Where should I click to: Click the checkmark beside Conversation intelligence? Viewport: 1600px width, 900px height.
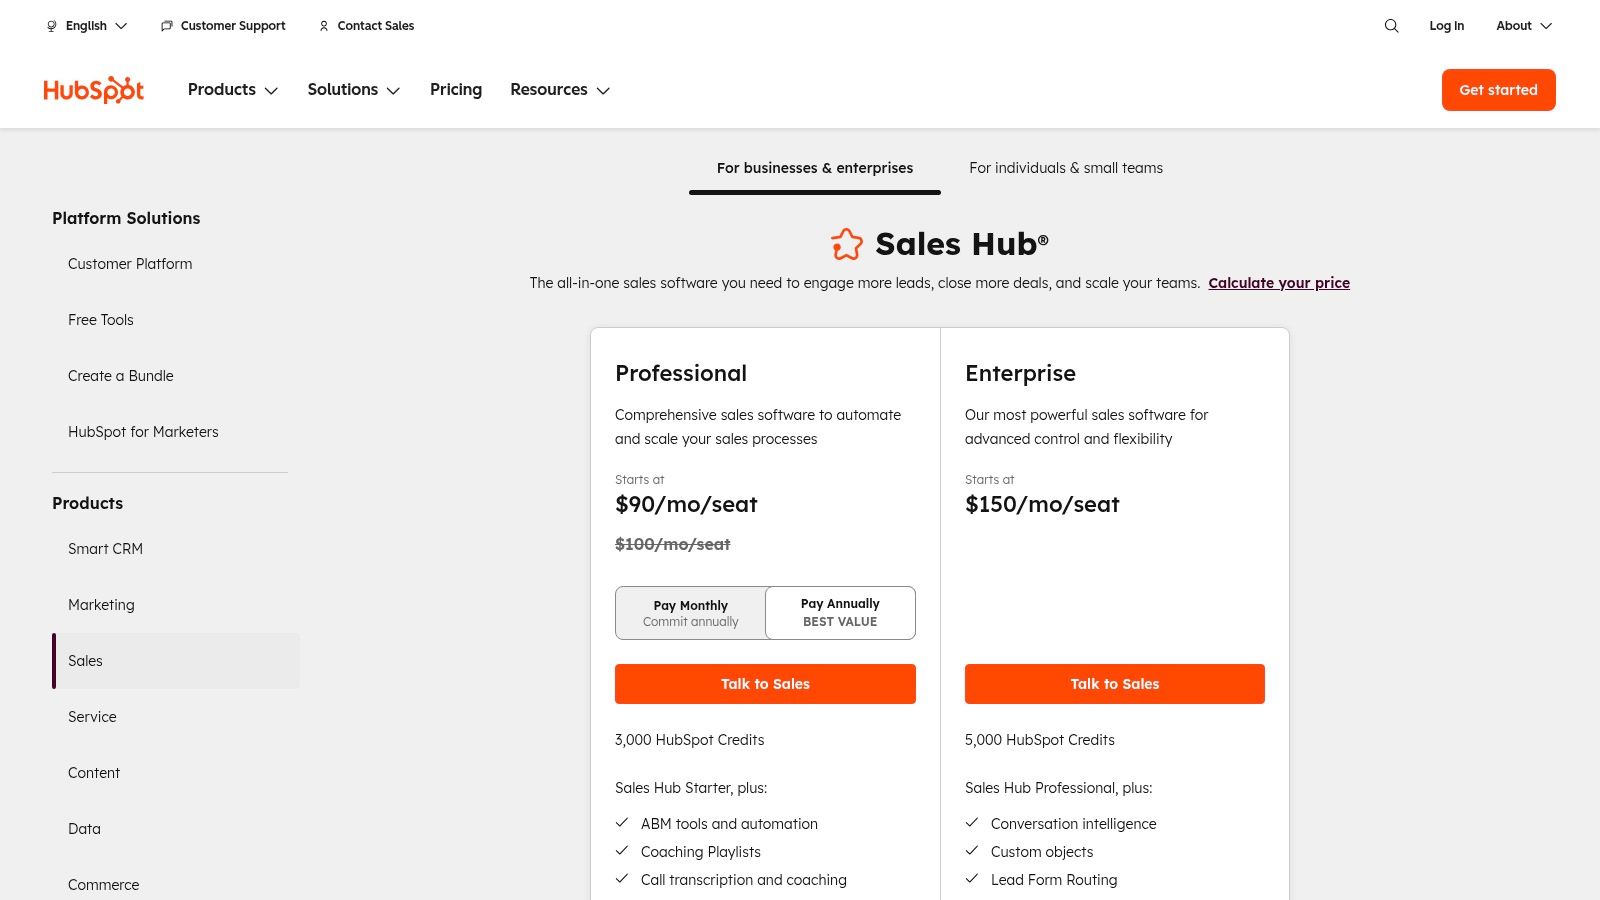tap(972, 823)
